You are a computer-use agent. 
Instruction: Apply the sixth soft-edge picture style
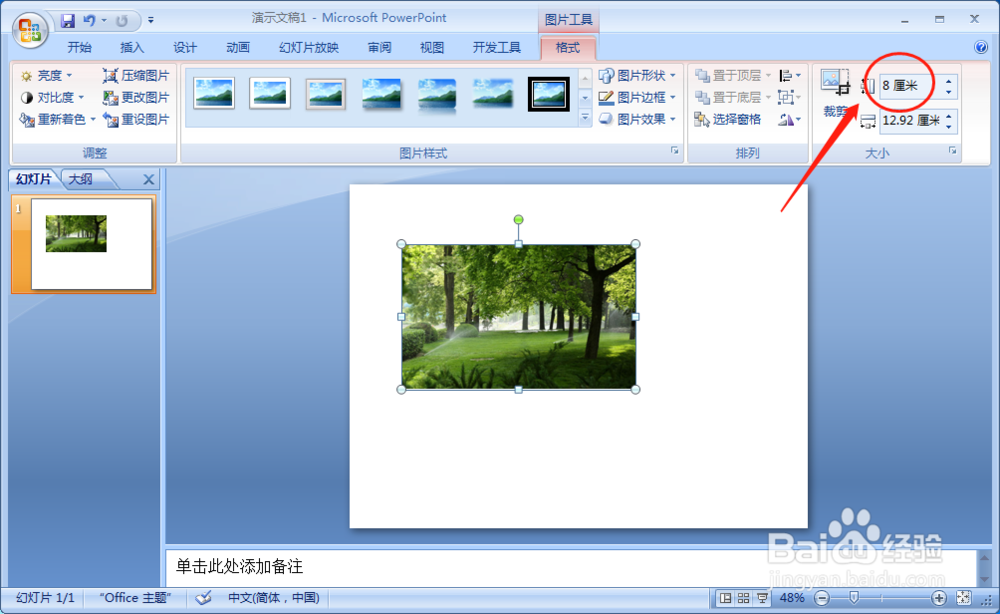click(492, 94)
